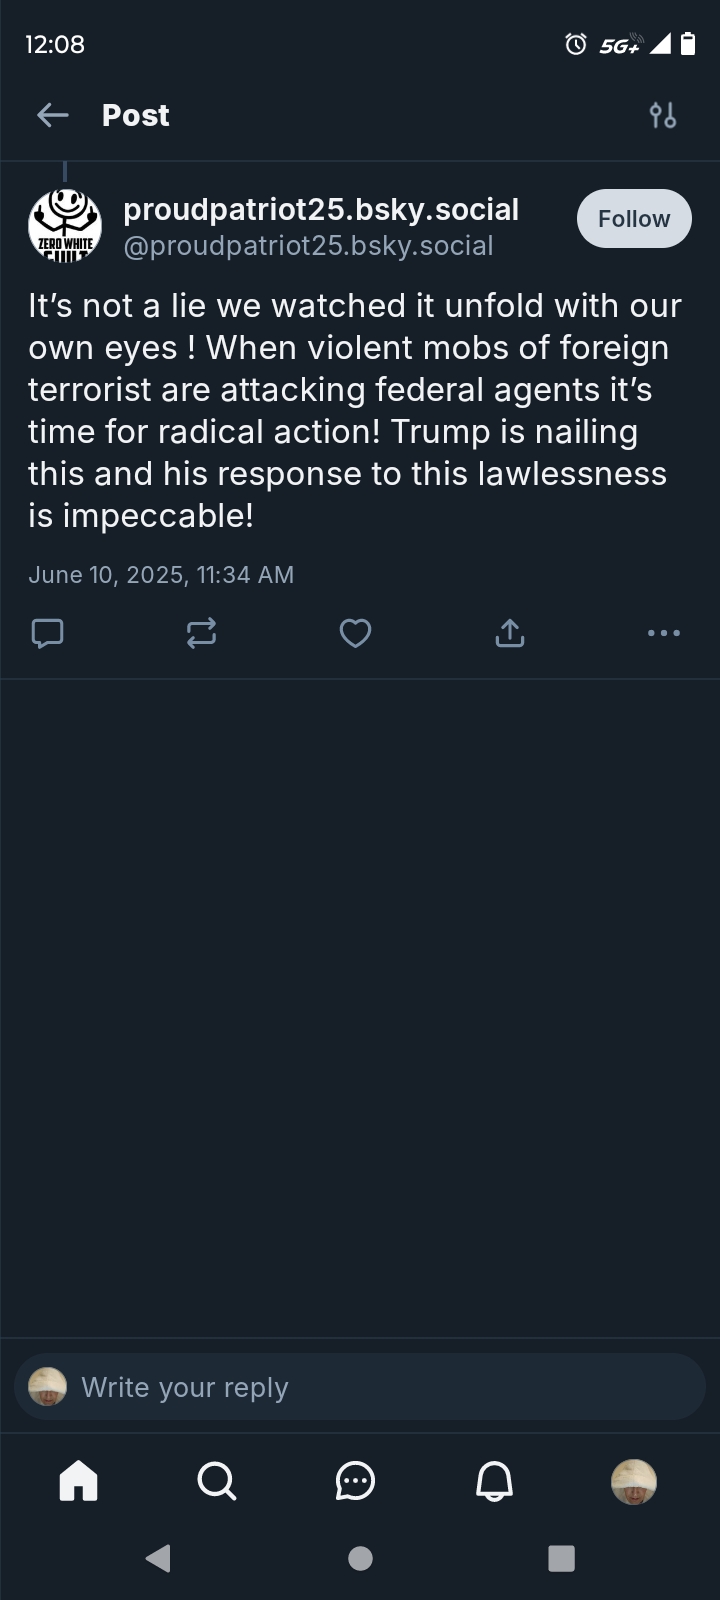Tap the @proudpatriot25.bsky.social handle

tap(308, 246)
